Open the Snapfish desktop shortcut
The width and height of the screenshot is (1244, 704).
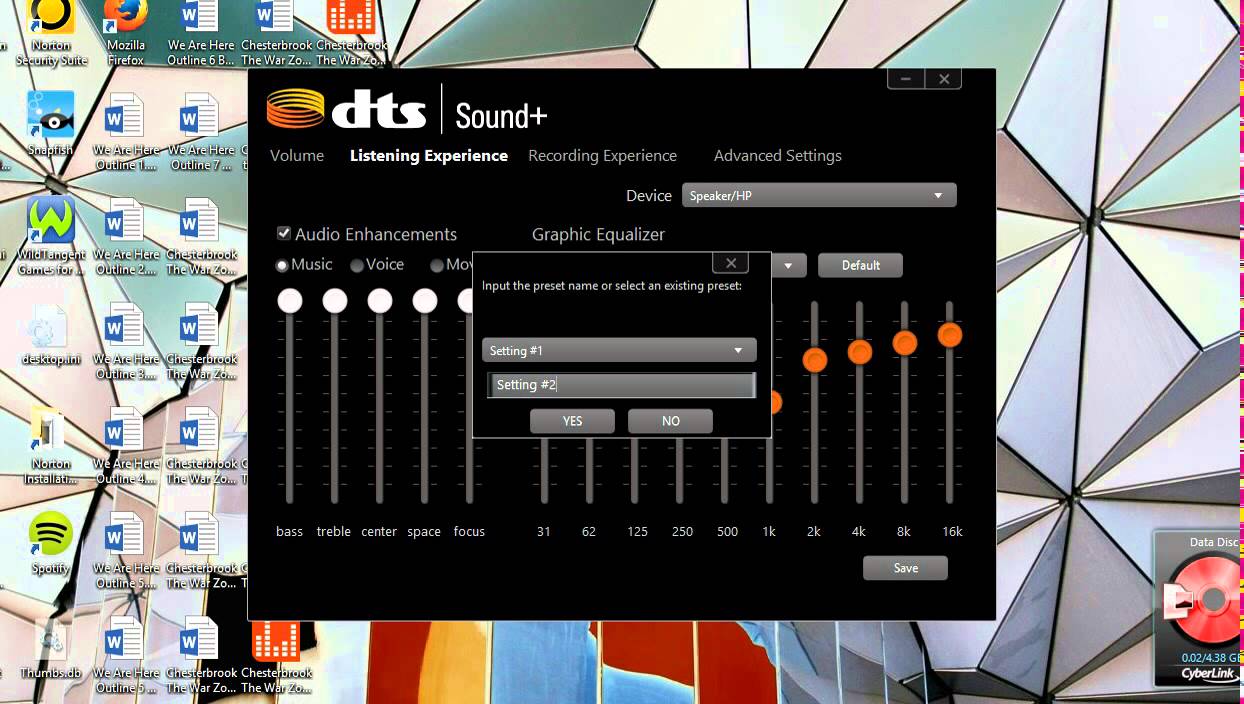(50, 124)
